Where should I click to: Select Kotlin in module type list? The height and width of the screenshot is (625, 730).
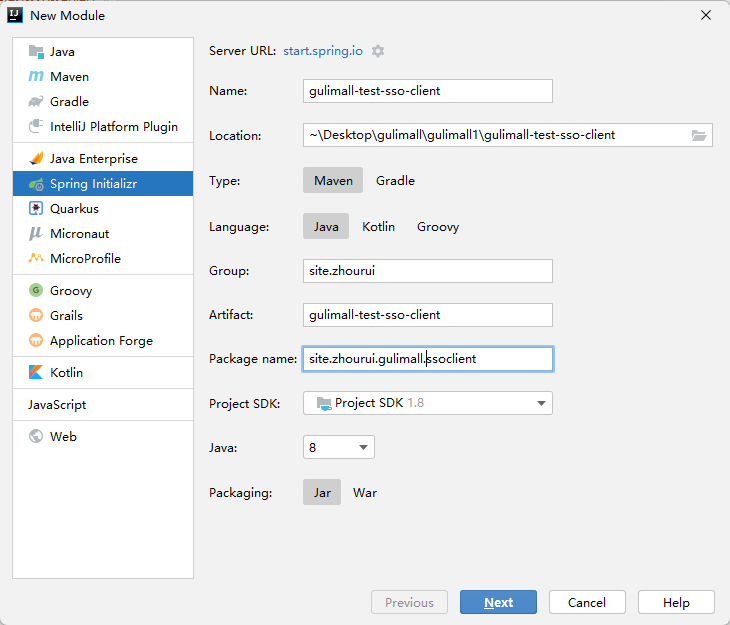tap(103, 372)
